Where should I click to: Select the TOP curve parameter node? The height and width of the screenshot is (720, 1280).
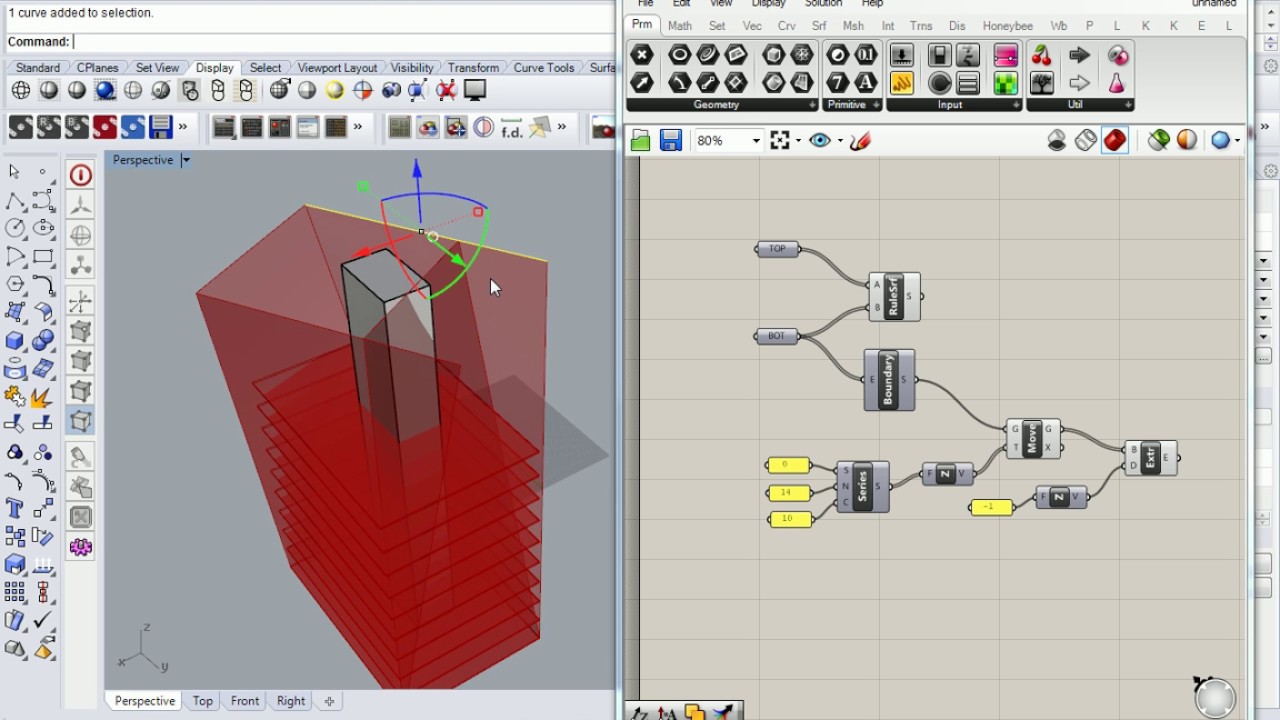pos(778,249)
